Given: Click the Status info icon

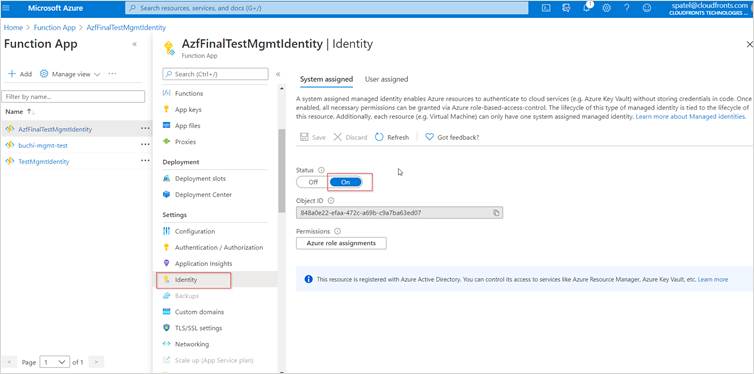Looking at the screenshot, I should (321, 170).
